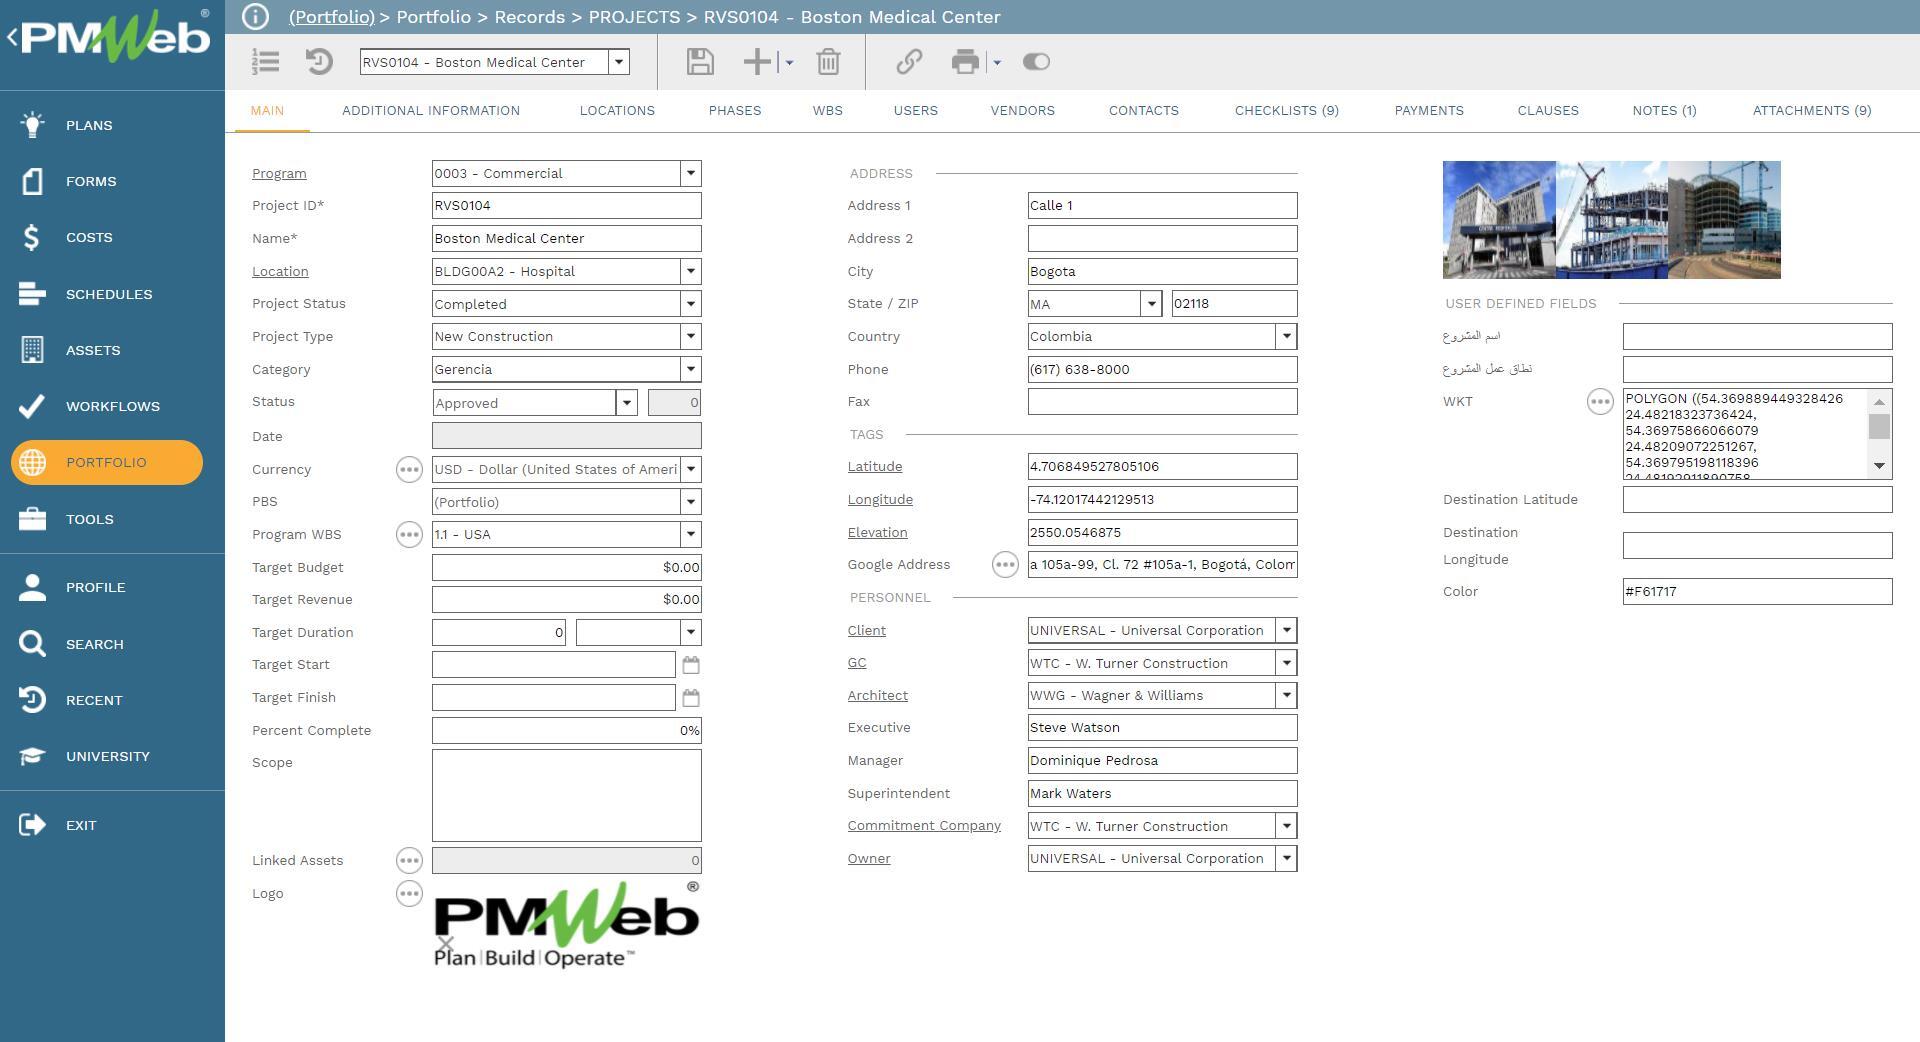Click the ellipsis button beside Program WBS
The width and height of the screenshot is (1920, 1042).
pyautogui.click(x=409, y=534)
